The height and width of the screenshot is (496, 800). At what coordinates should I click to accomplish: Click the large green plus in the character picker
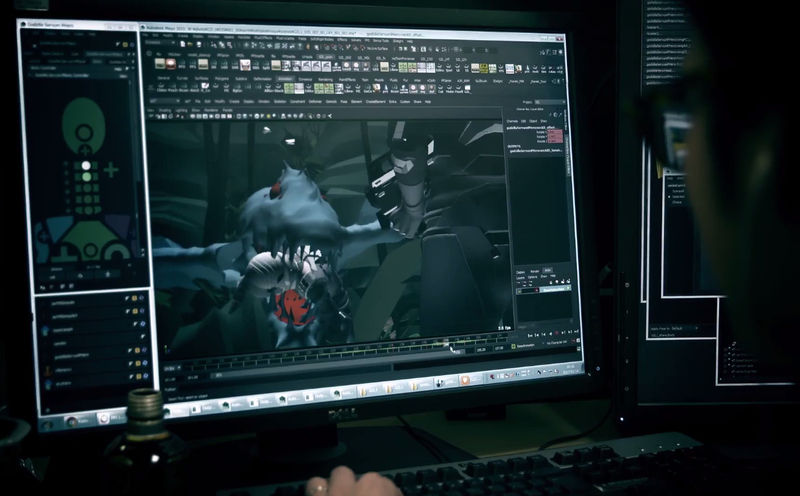click(111, 170)
